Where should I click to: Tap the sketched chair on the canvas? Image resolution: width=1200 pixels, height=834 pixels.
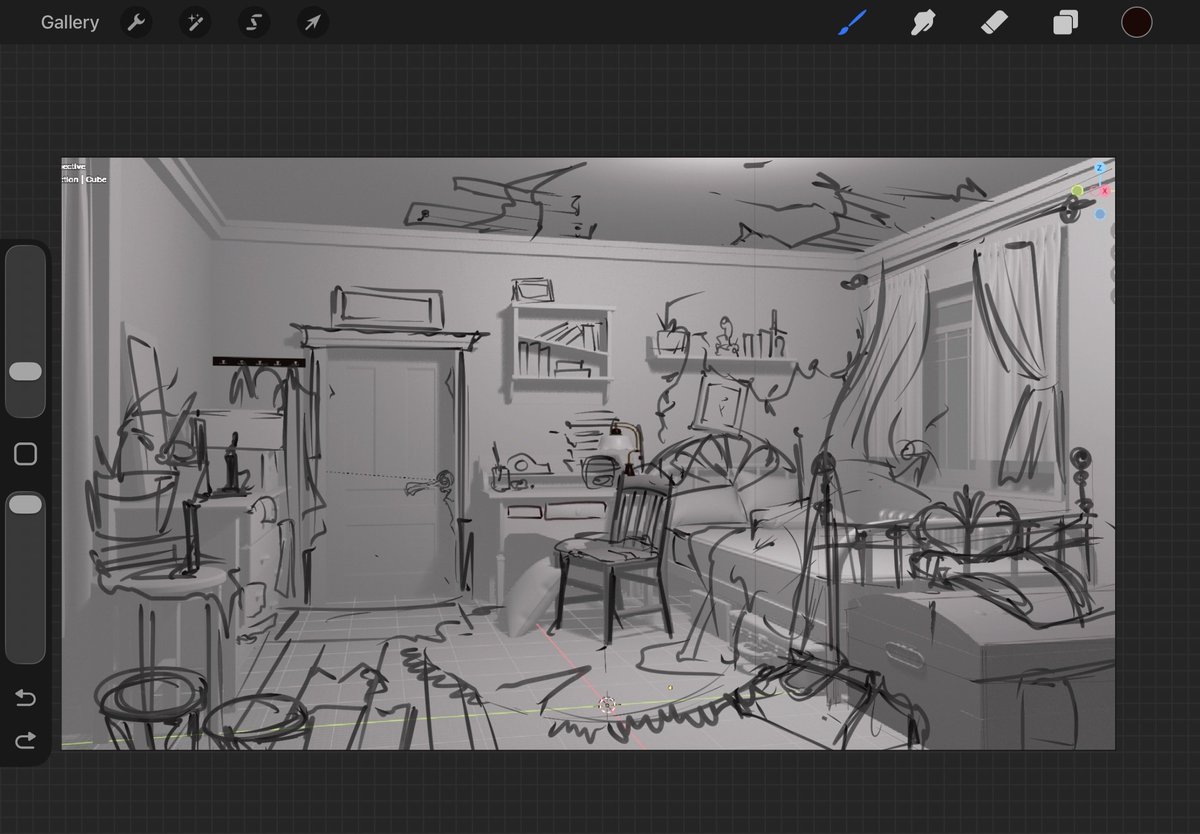pos(613,558)
